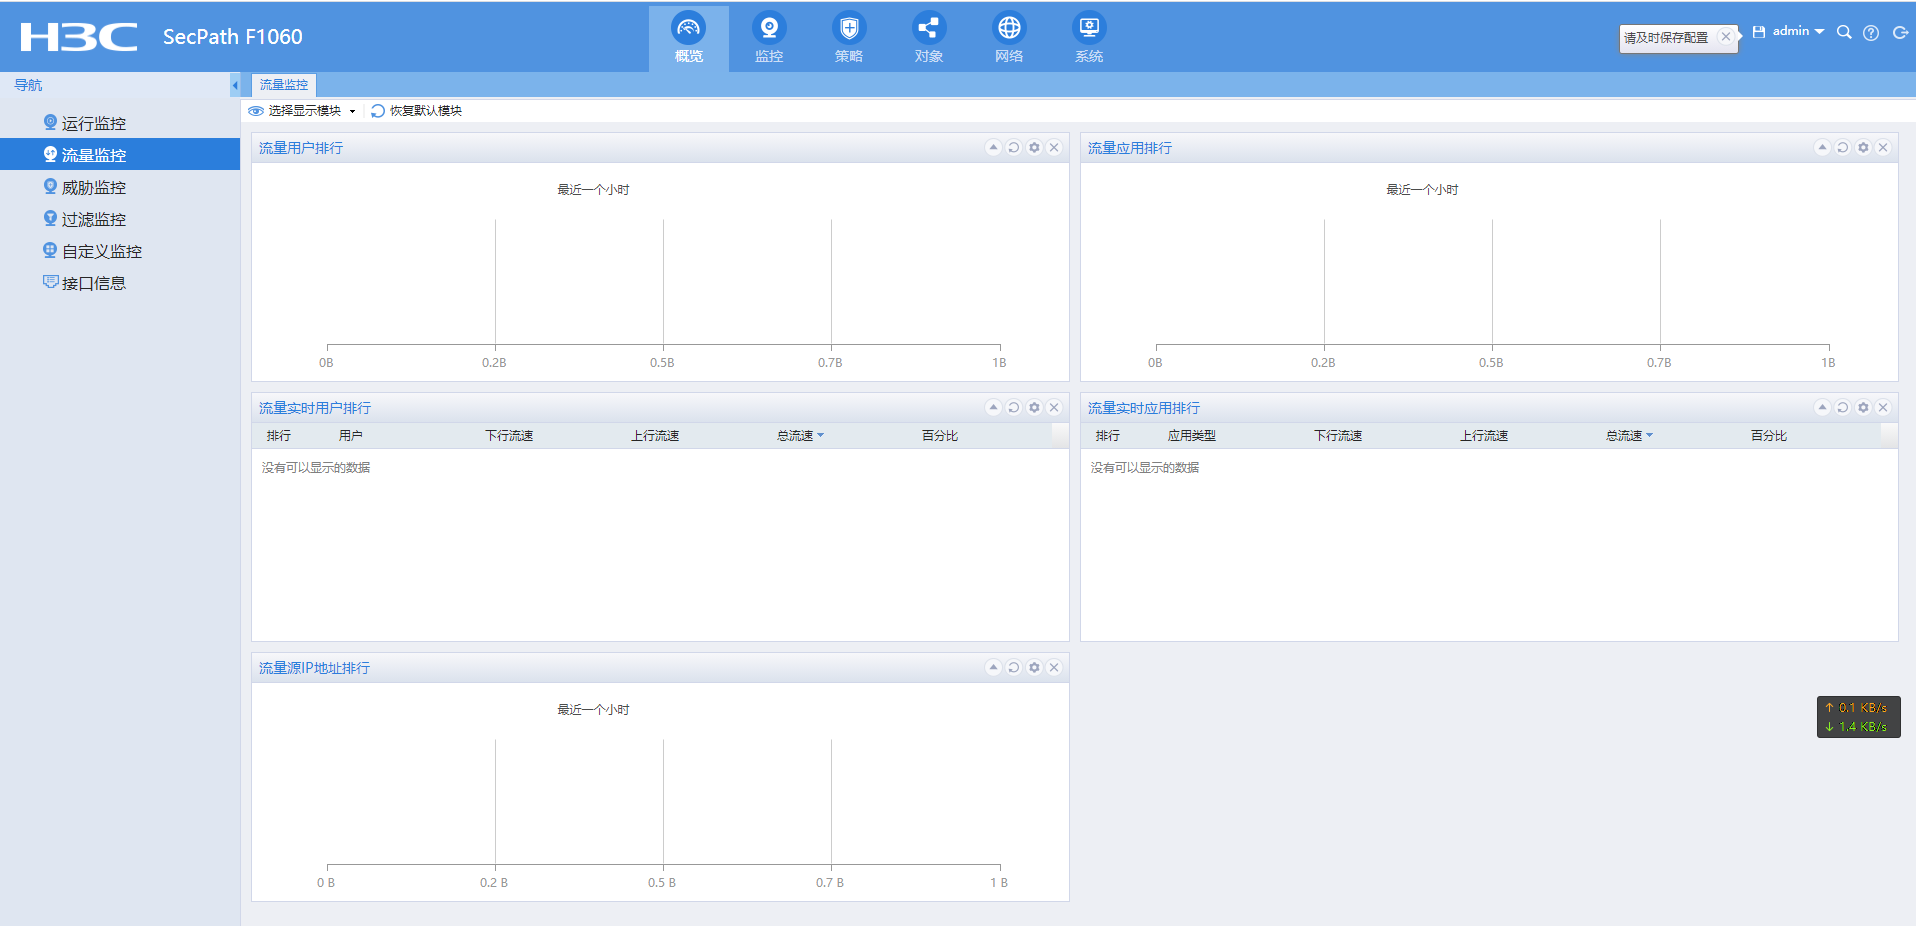
Task: Open the admin user dropdown
Action: coord(1798,32)
